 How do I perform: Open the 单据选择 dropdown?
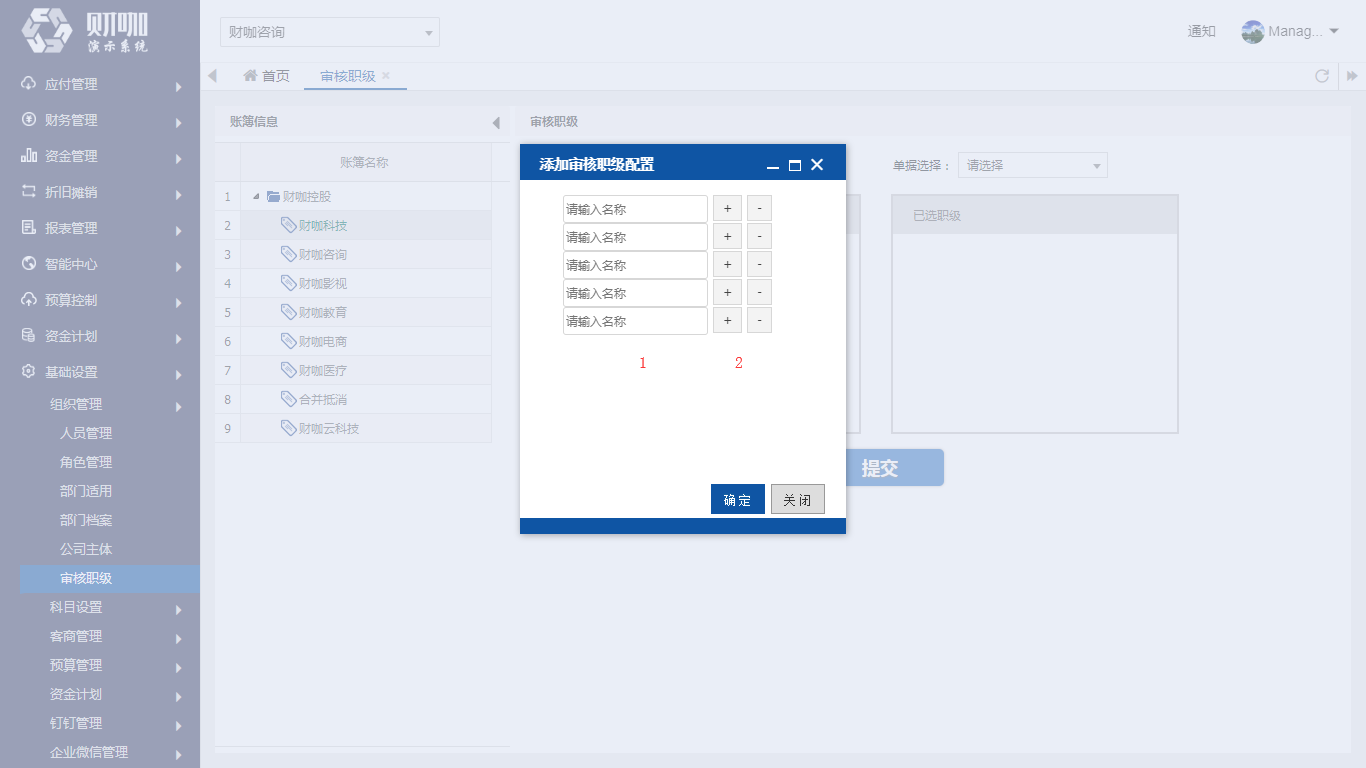point(1033,165)
